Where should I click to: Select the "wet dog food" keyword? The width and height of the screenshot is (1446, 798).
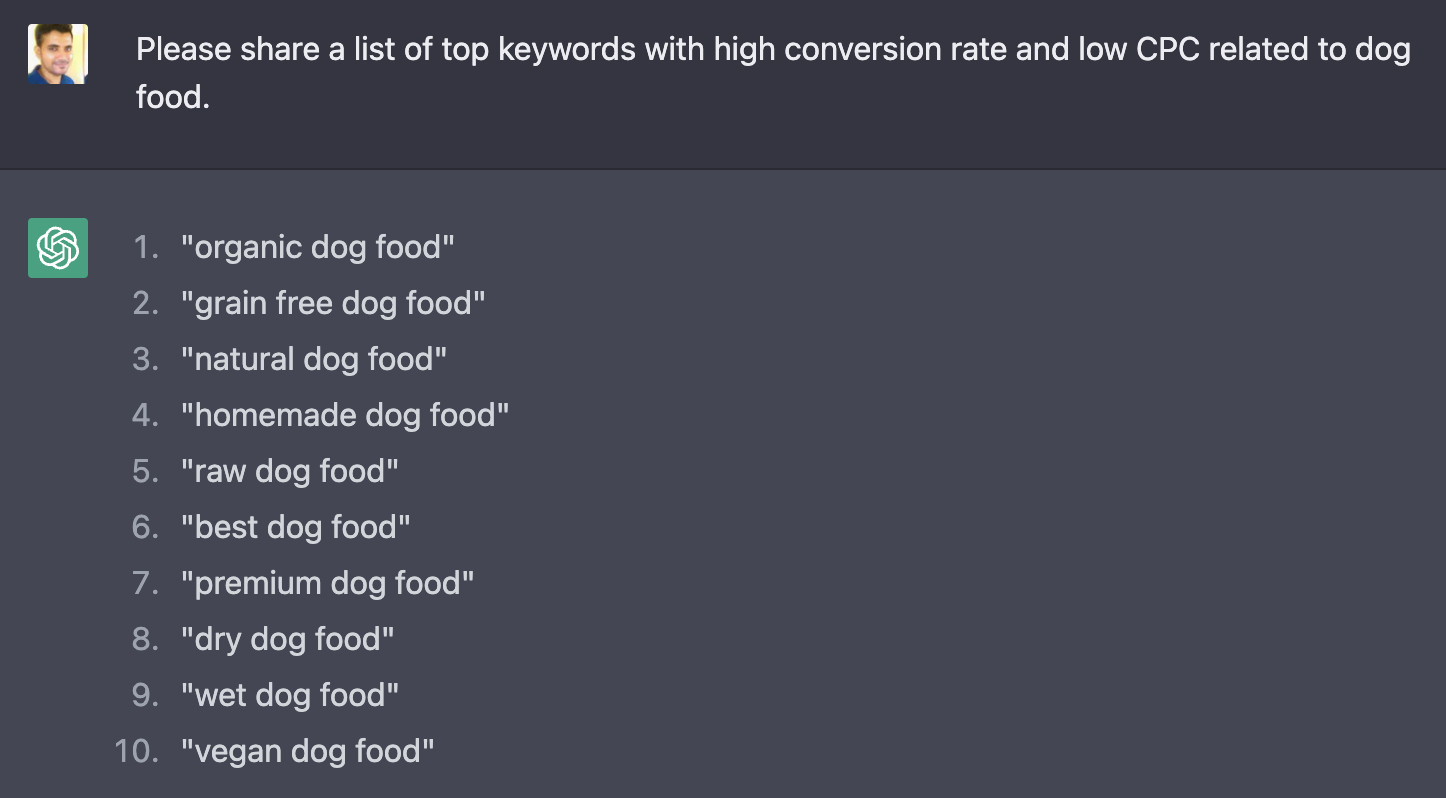pyautogui.click(x=290, y=695)
